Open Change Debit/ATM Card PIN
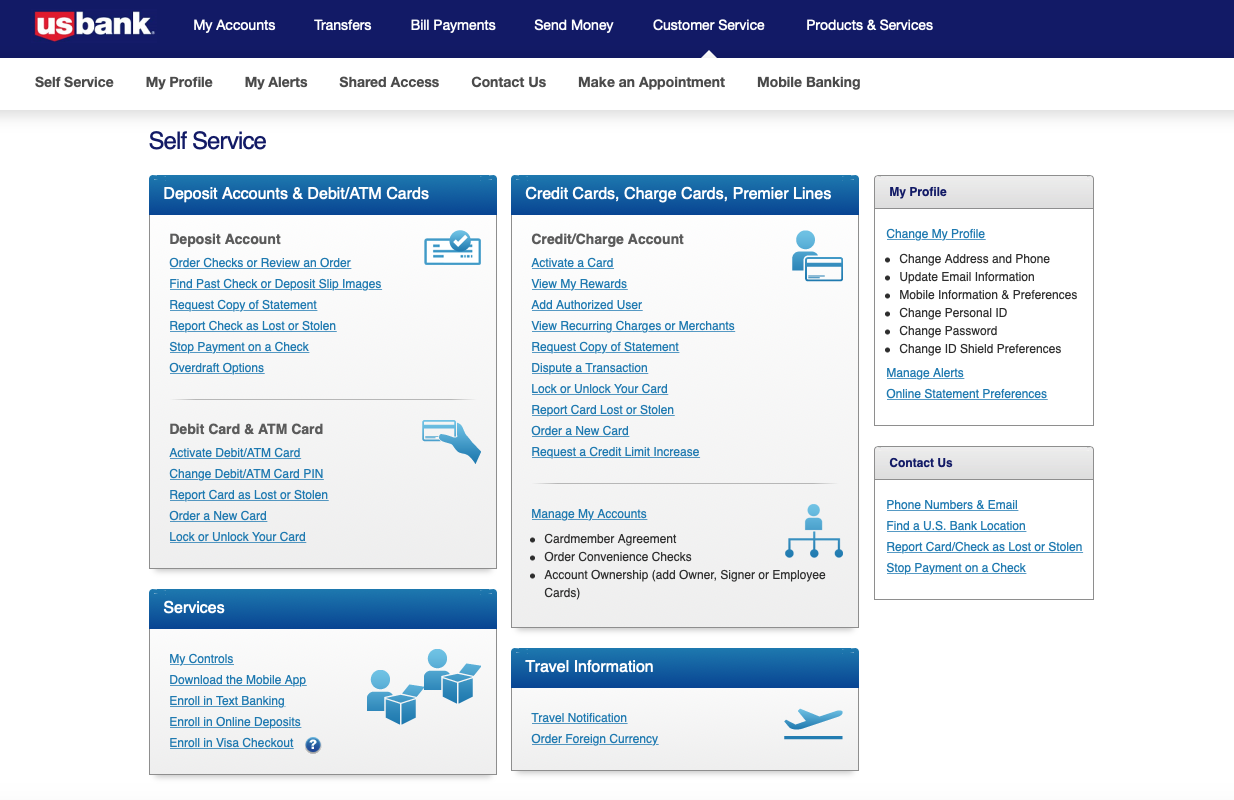This screenshot has width=1234, height=800. coord(247,474)
